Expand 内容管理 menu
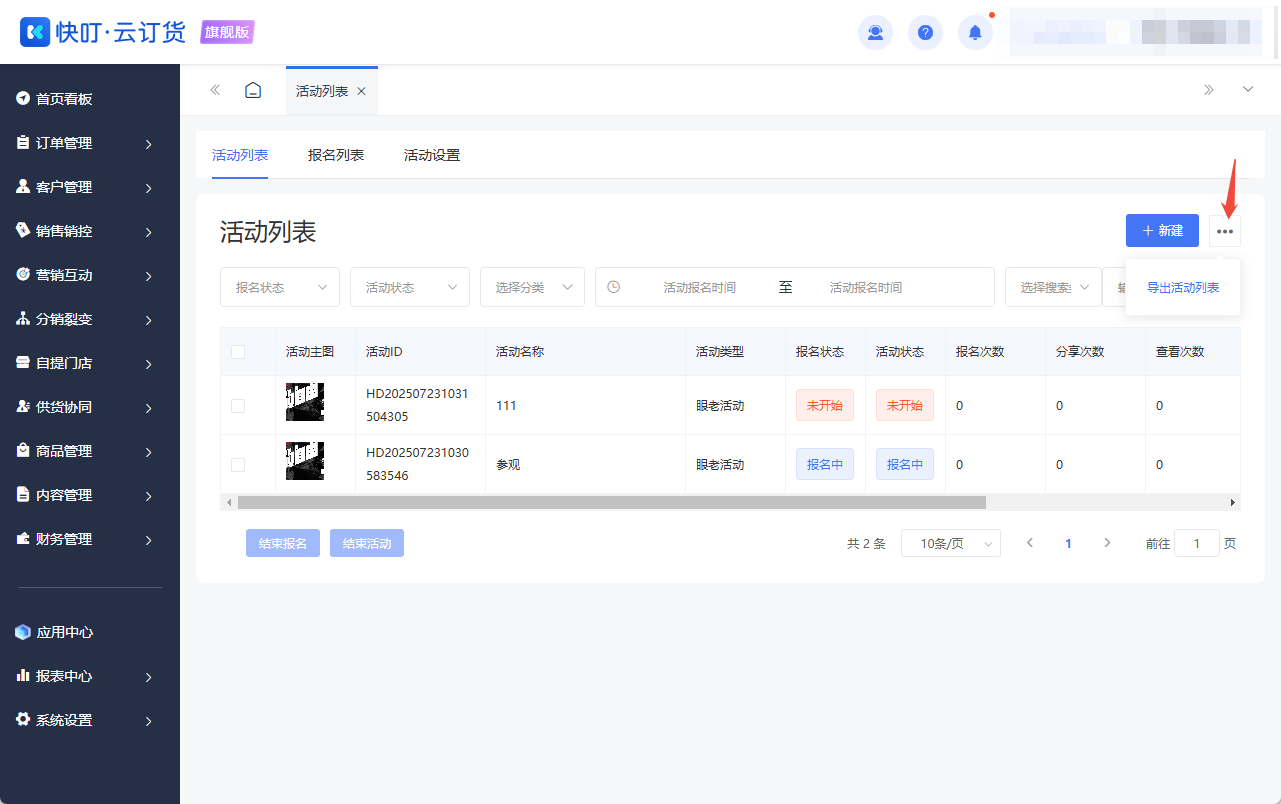 (x=90, y=495)
